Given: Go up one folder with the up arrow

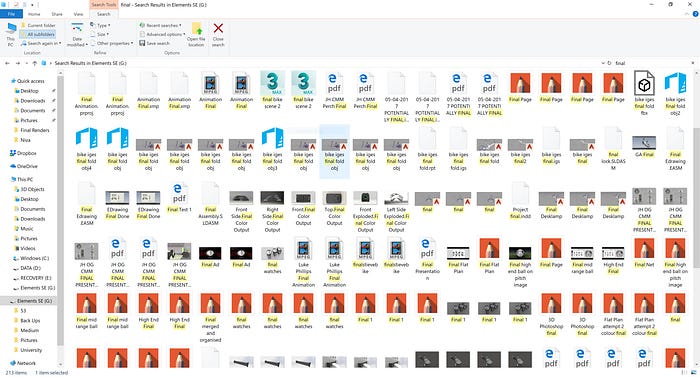Looking at the screenshot, I should click(x=34, y=63).
